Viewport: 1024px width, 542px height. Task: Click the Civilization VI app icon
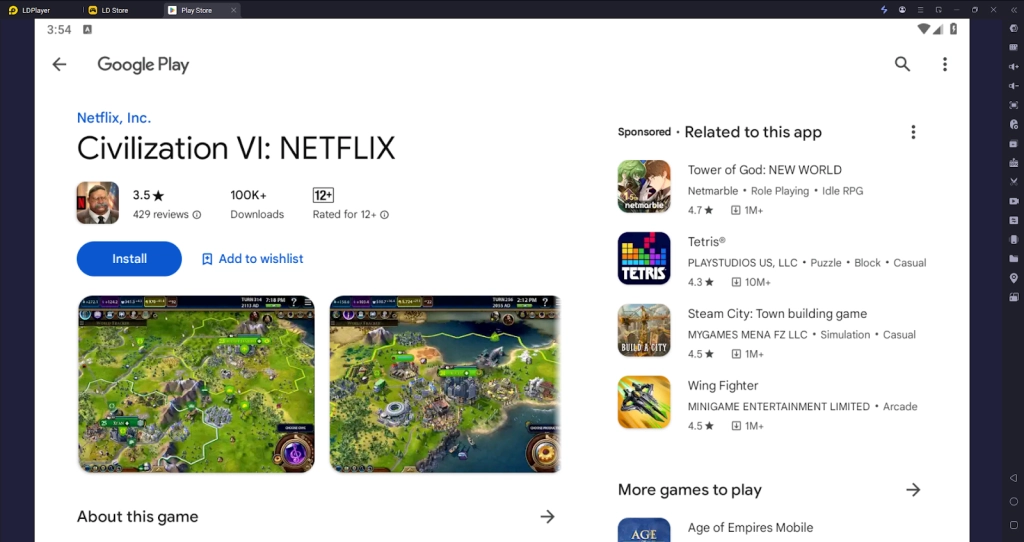pyautogui.click(x=98, y=203)
